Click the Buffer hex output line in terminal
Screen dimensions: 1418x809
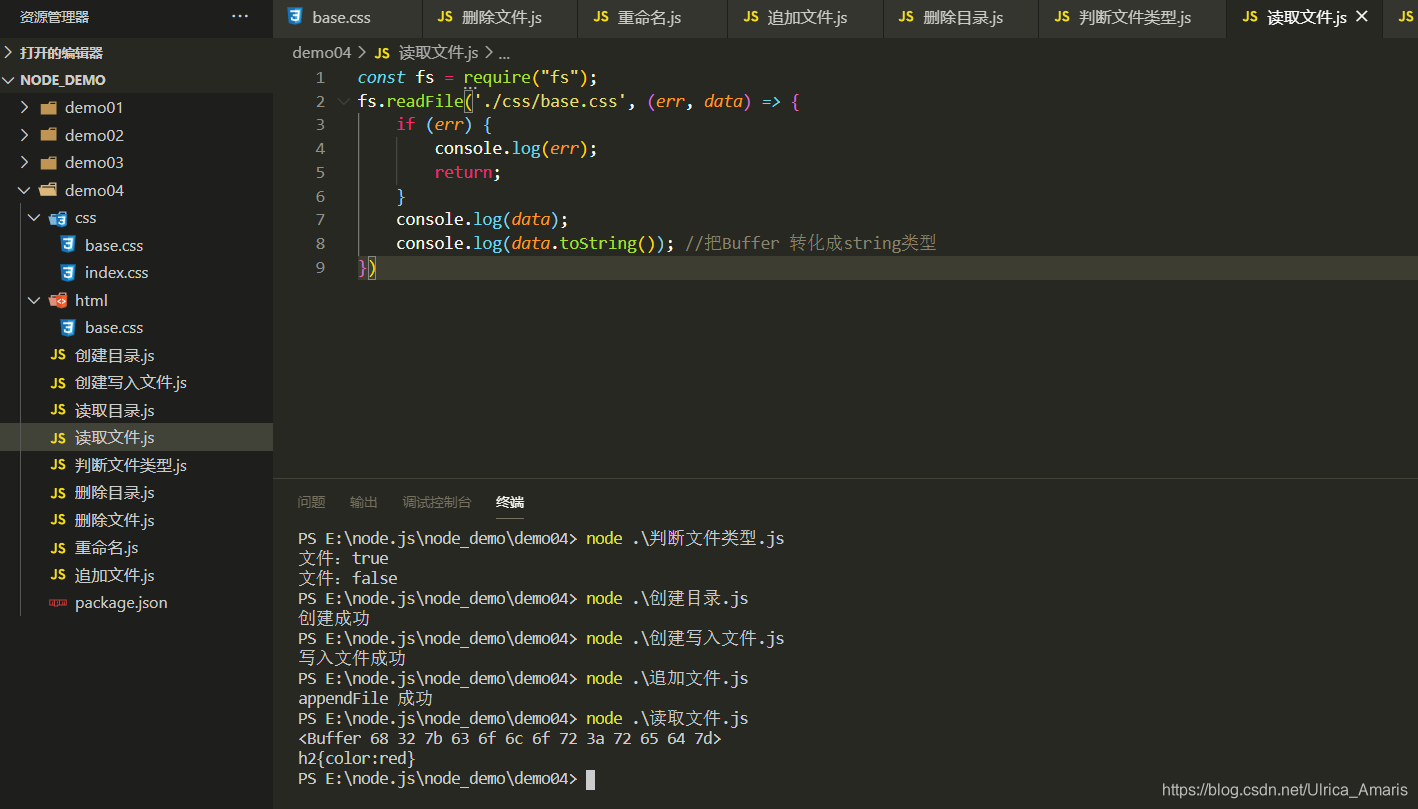(510, 738)
